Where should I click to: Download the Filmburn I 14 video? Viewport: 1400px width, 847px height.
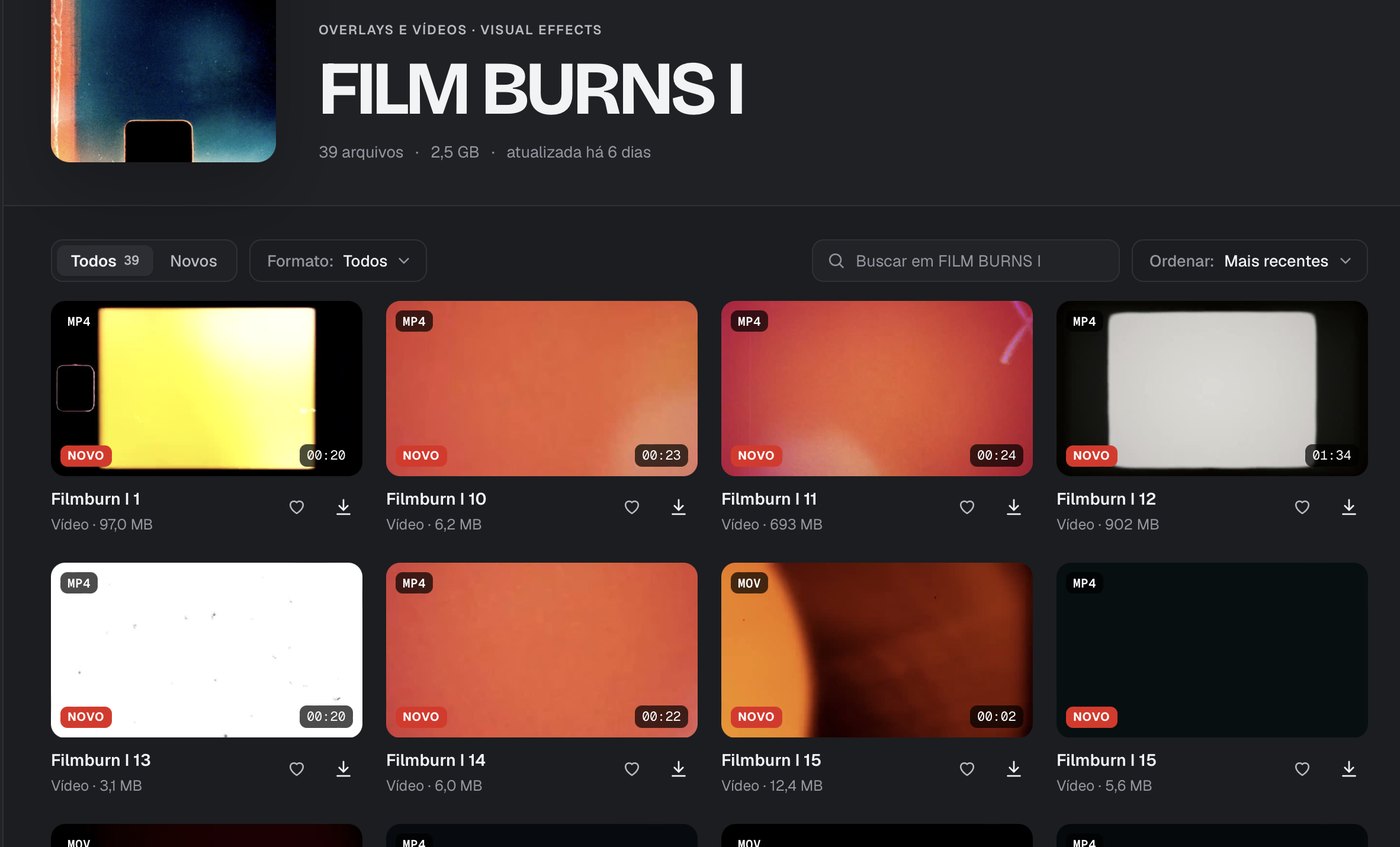678,768
